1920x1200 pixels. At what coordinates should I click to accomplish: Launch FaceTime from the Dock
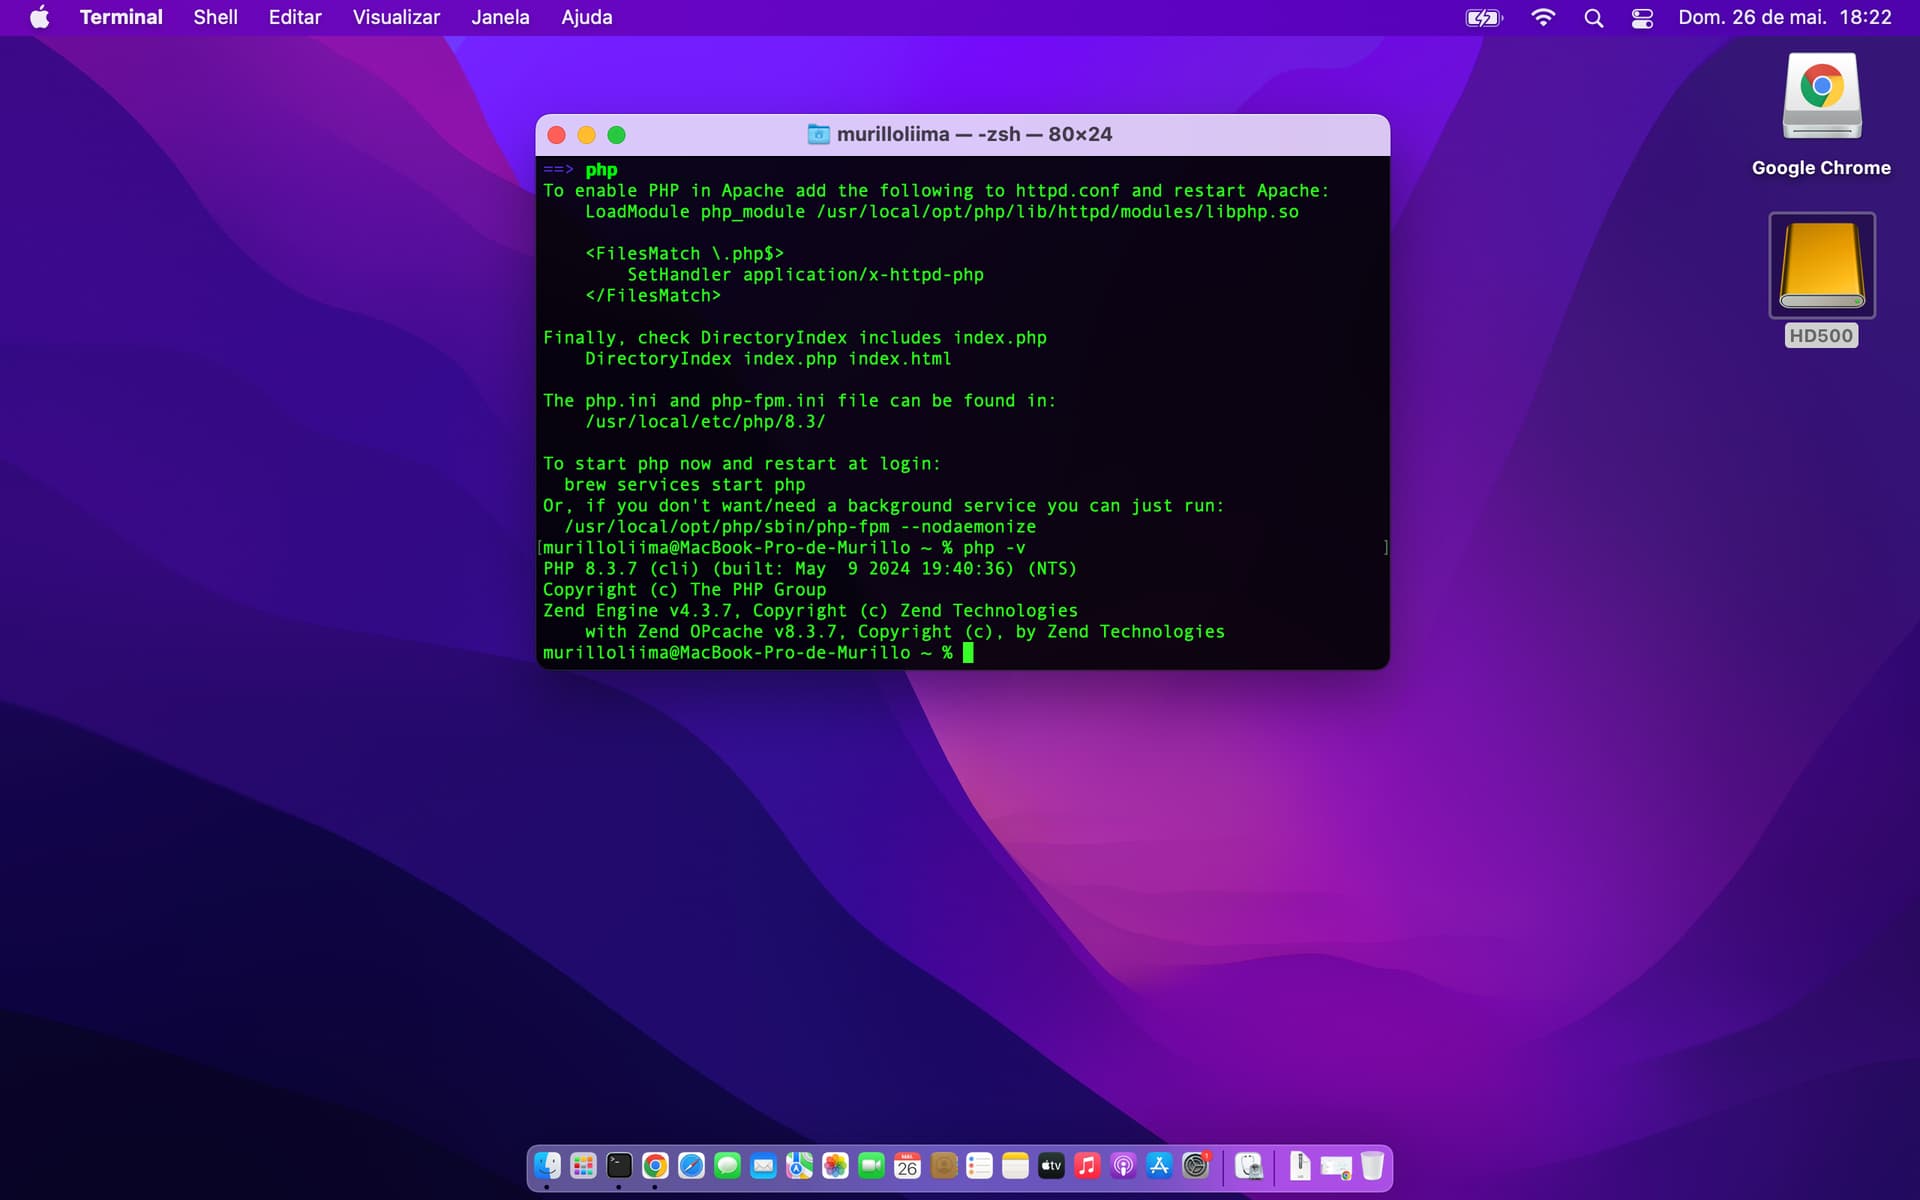871,1166
